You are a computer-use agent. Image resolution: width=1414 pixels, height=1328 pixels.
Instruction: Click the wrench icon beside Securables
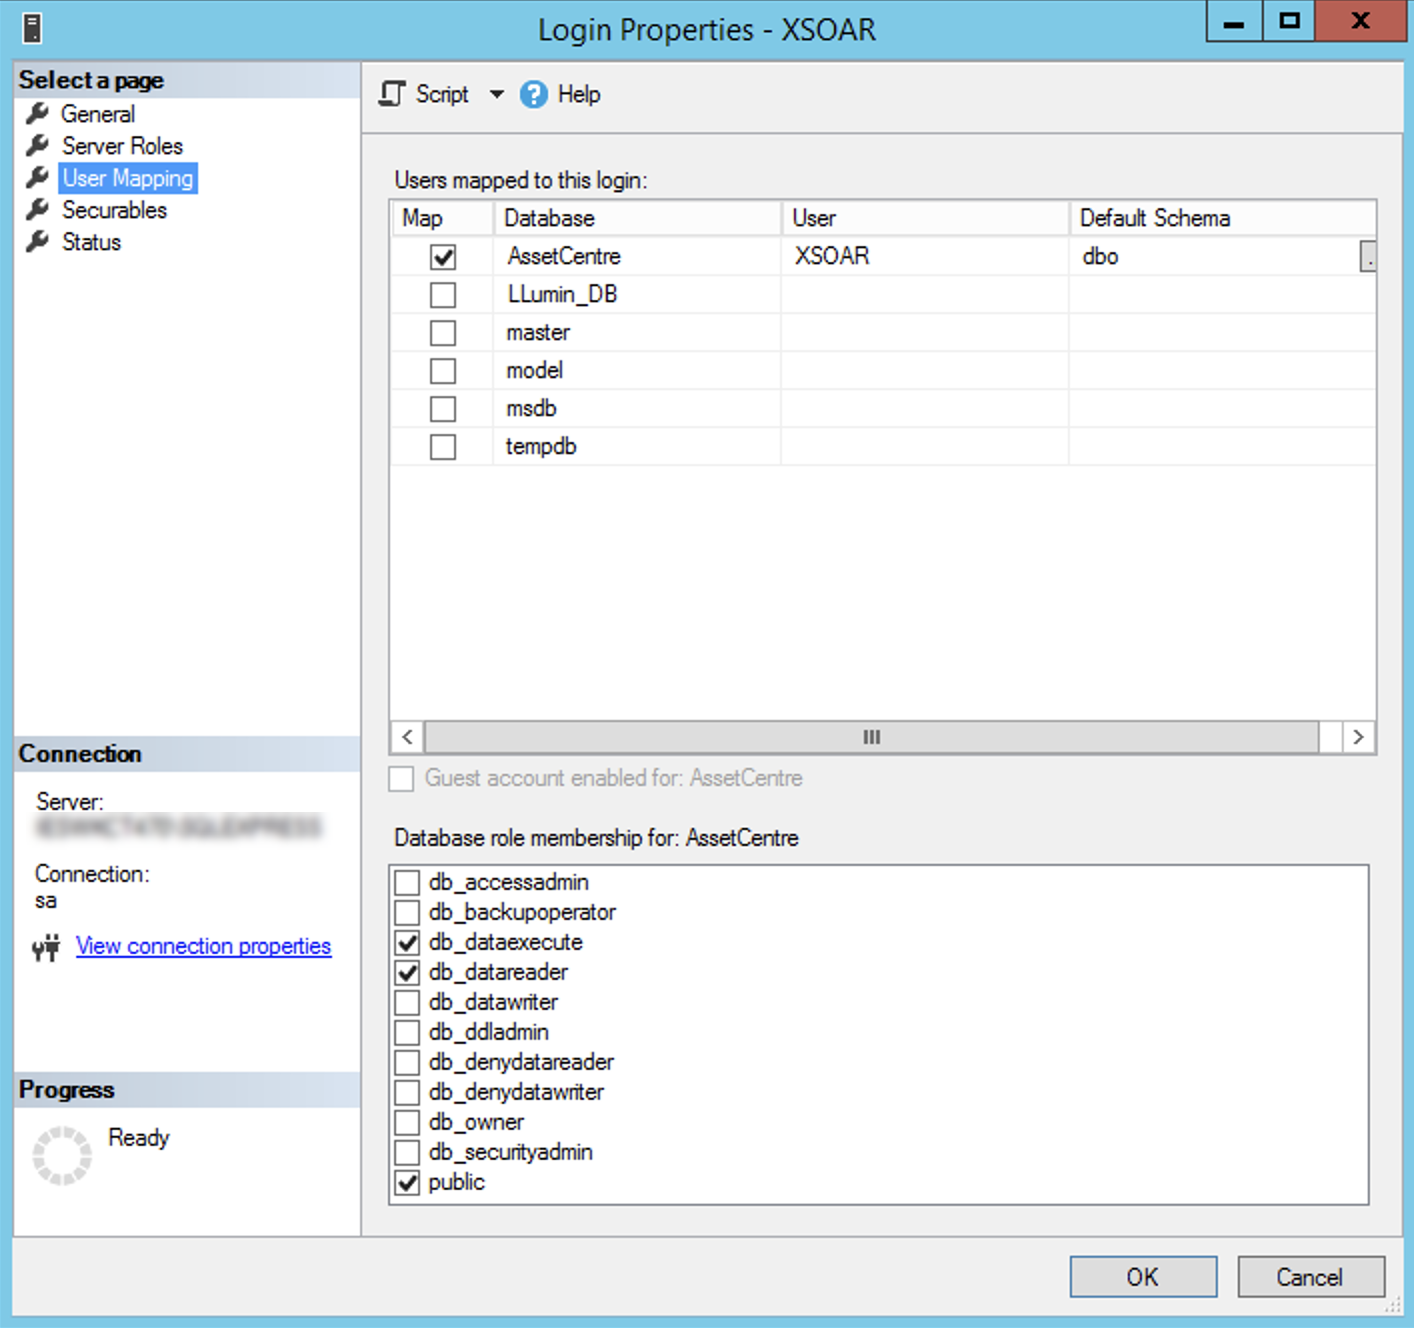(x=37, y=209)
